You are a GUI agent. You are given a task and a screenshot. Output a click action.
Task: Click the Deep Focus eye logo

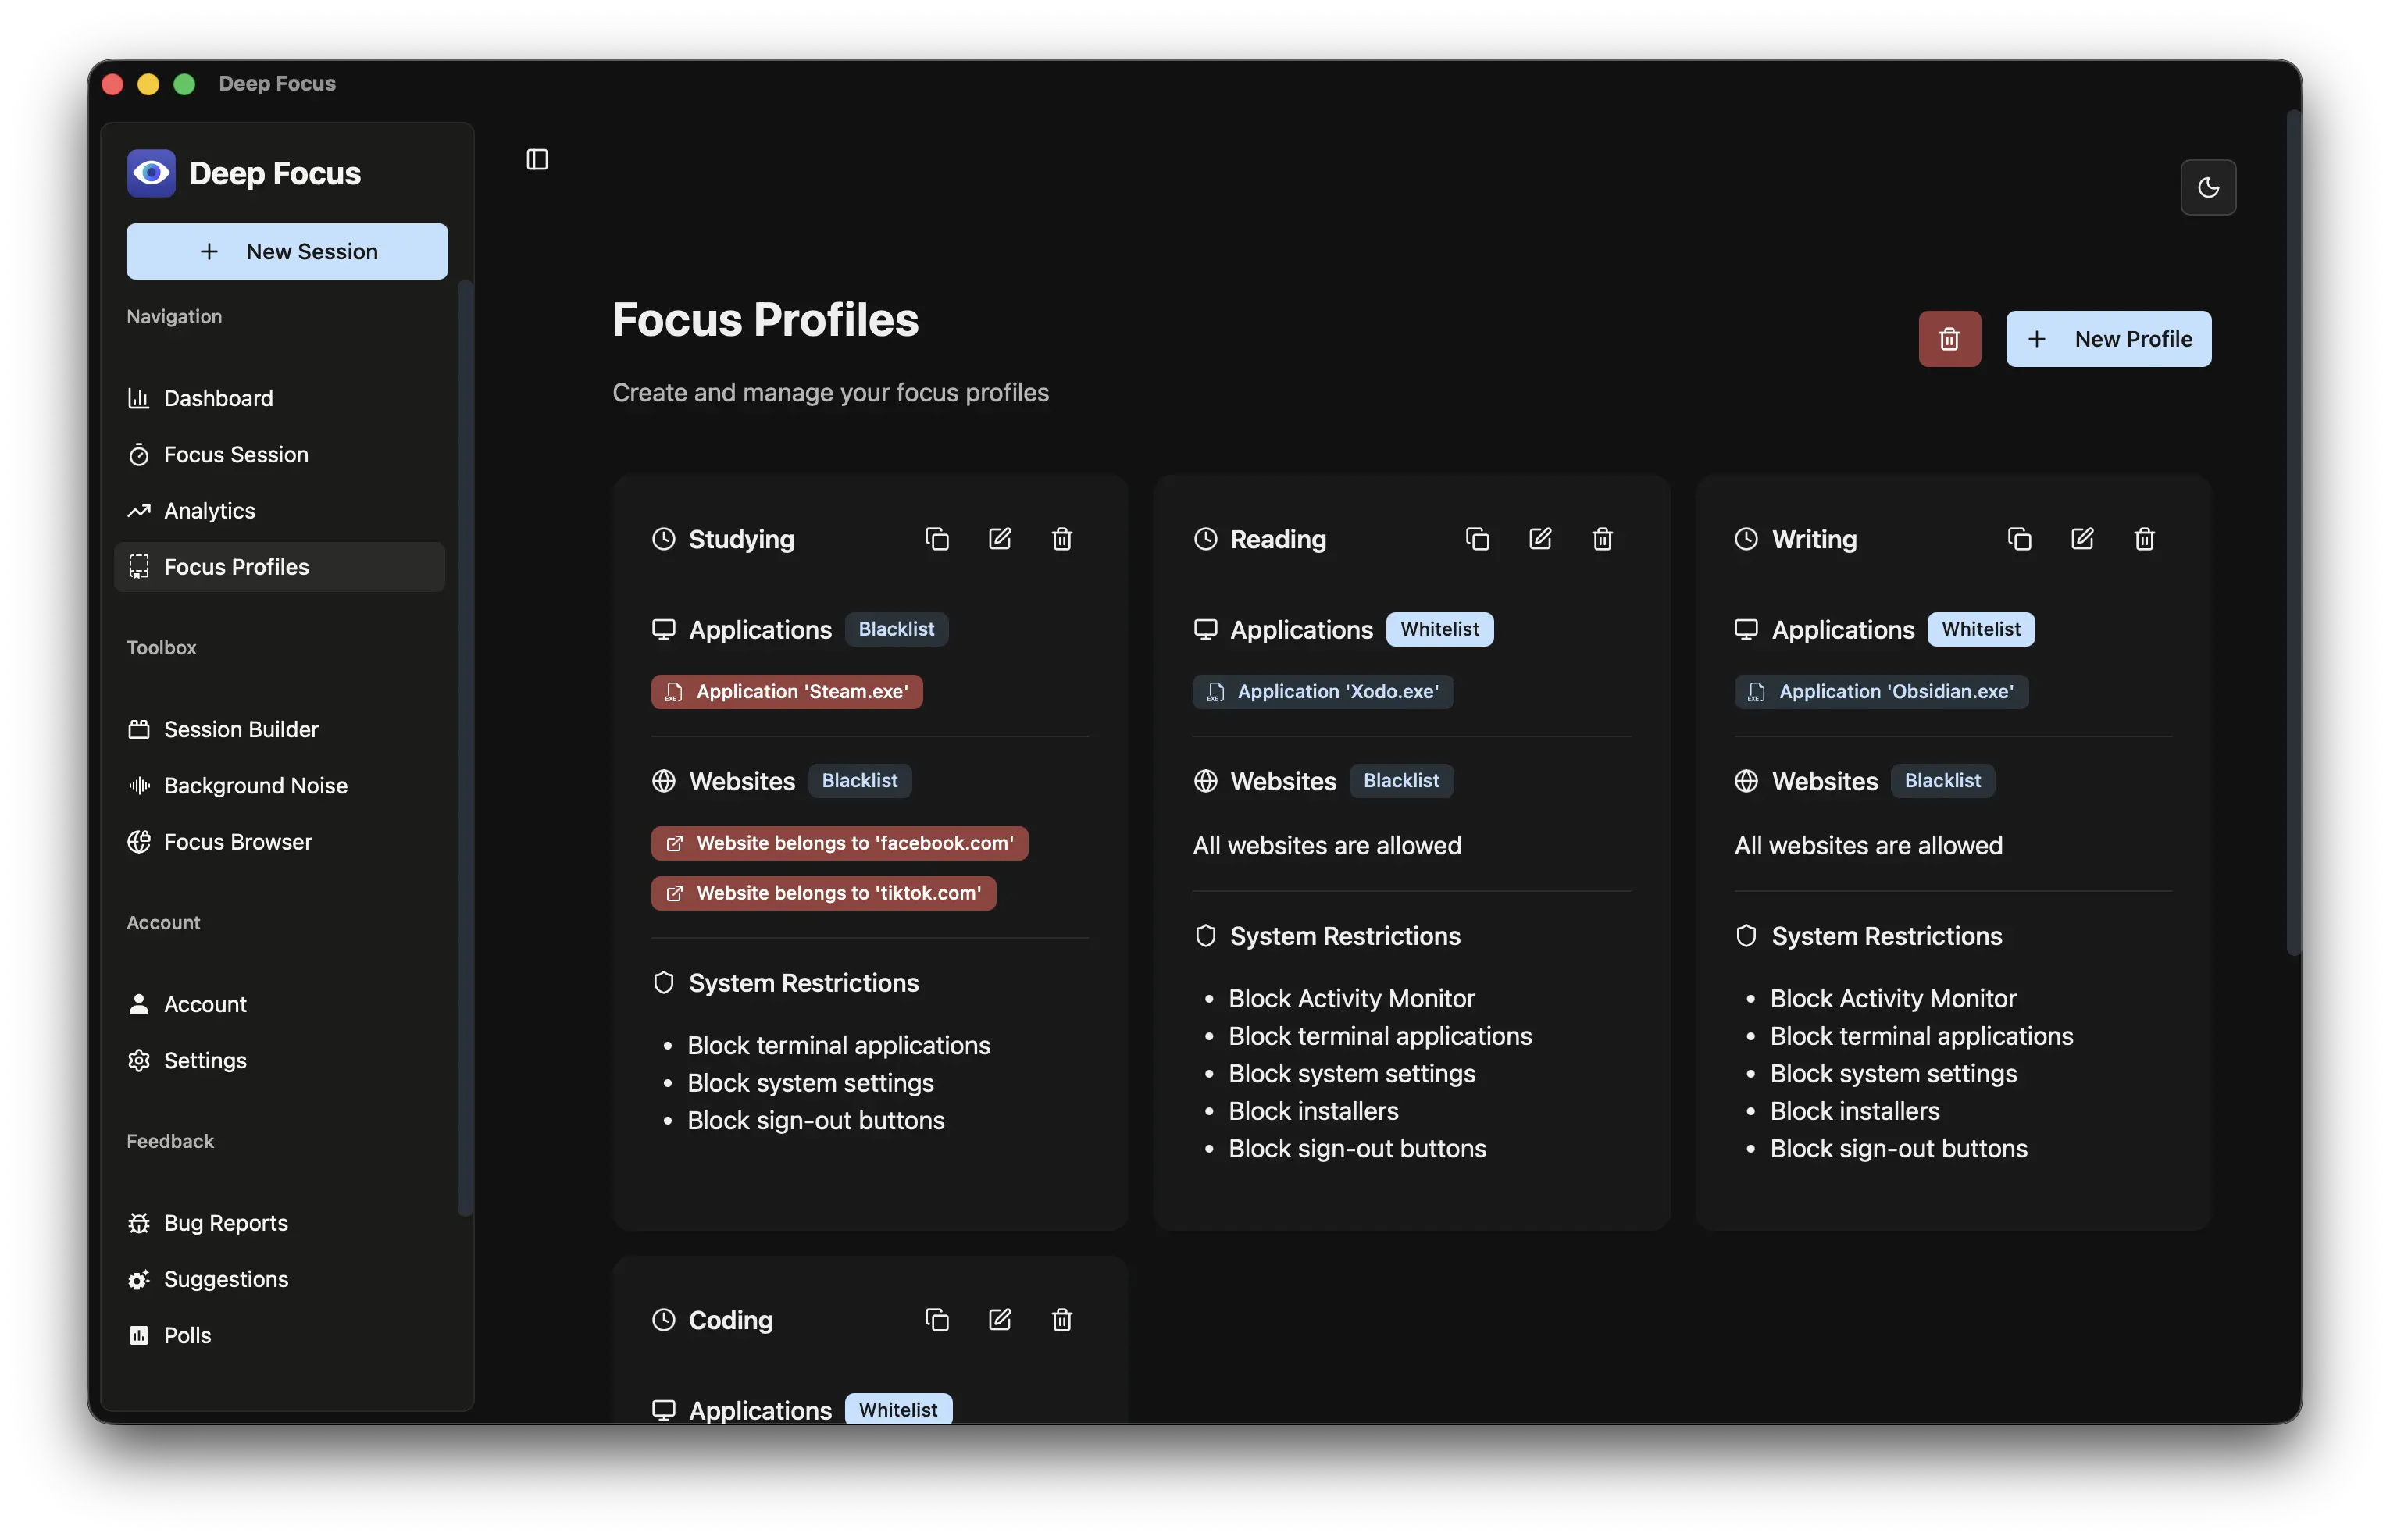point(151,173)
